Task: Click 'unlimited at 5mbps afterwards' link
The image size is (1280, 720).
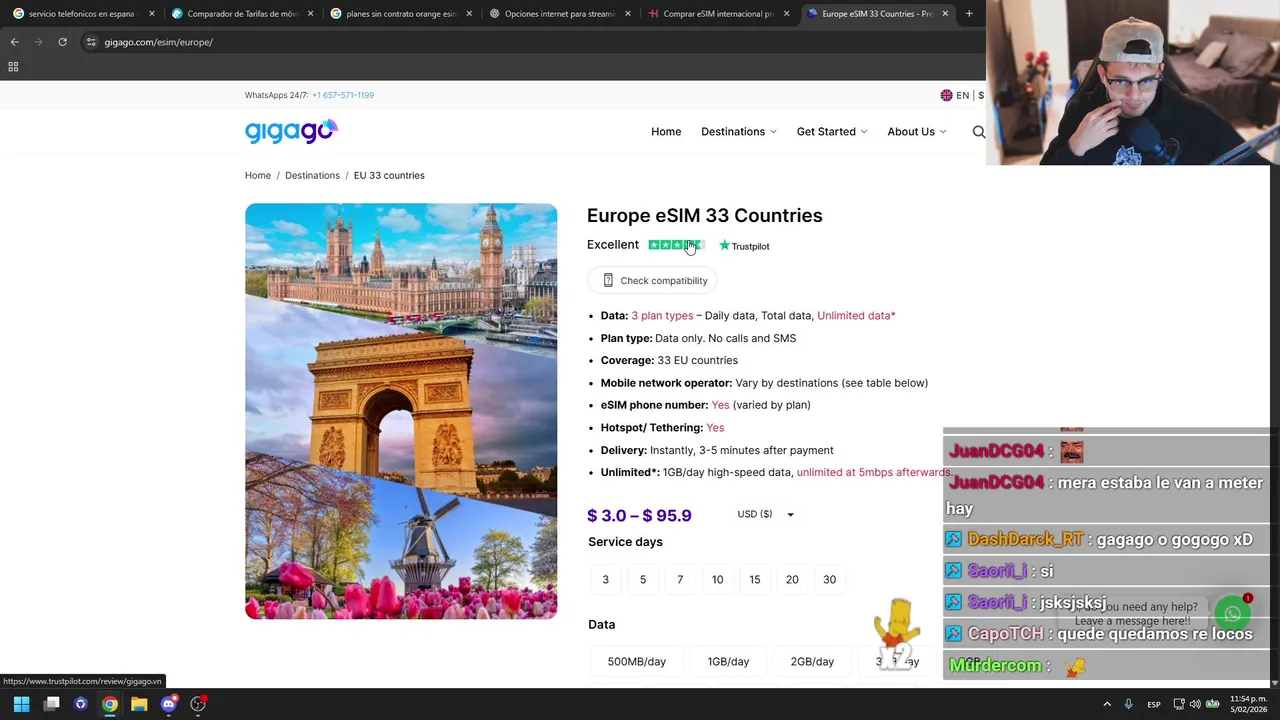Action: 873,473
